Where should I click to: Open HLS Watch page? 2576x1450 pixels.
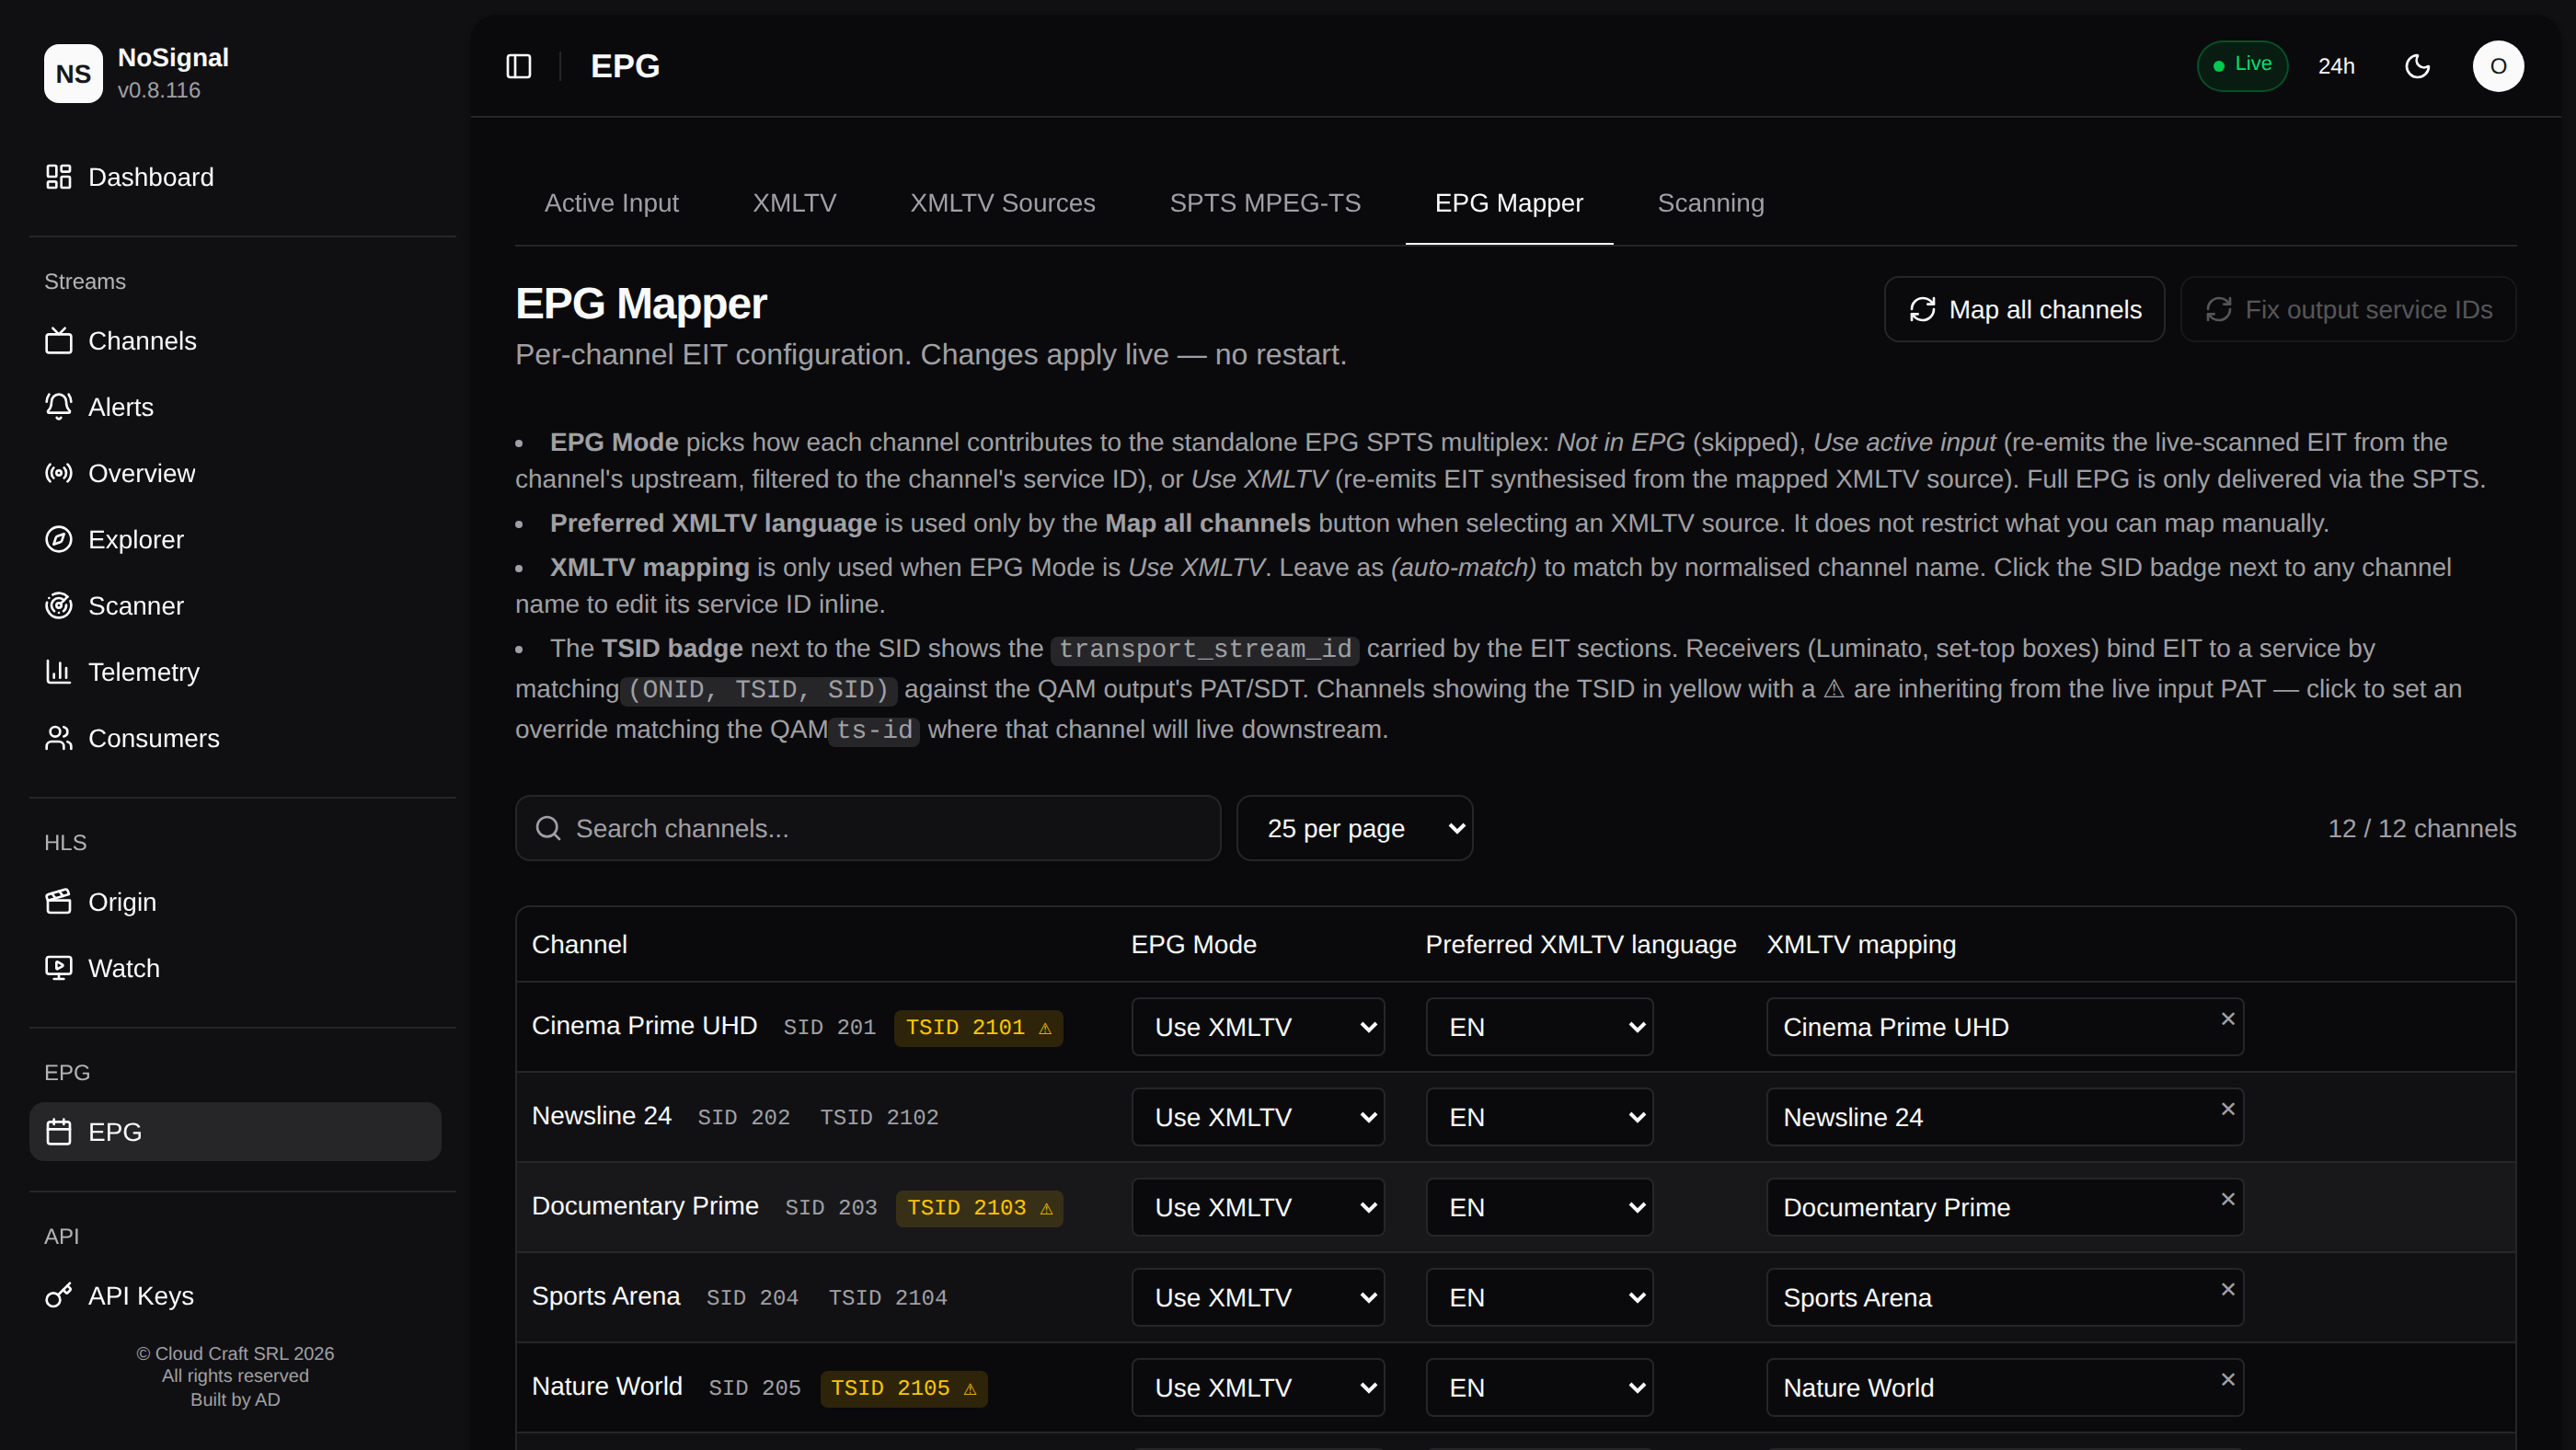(235, 968)
